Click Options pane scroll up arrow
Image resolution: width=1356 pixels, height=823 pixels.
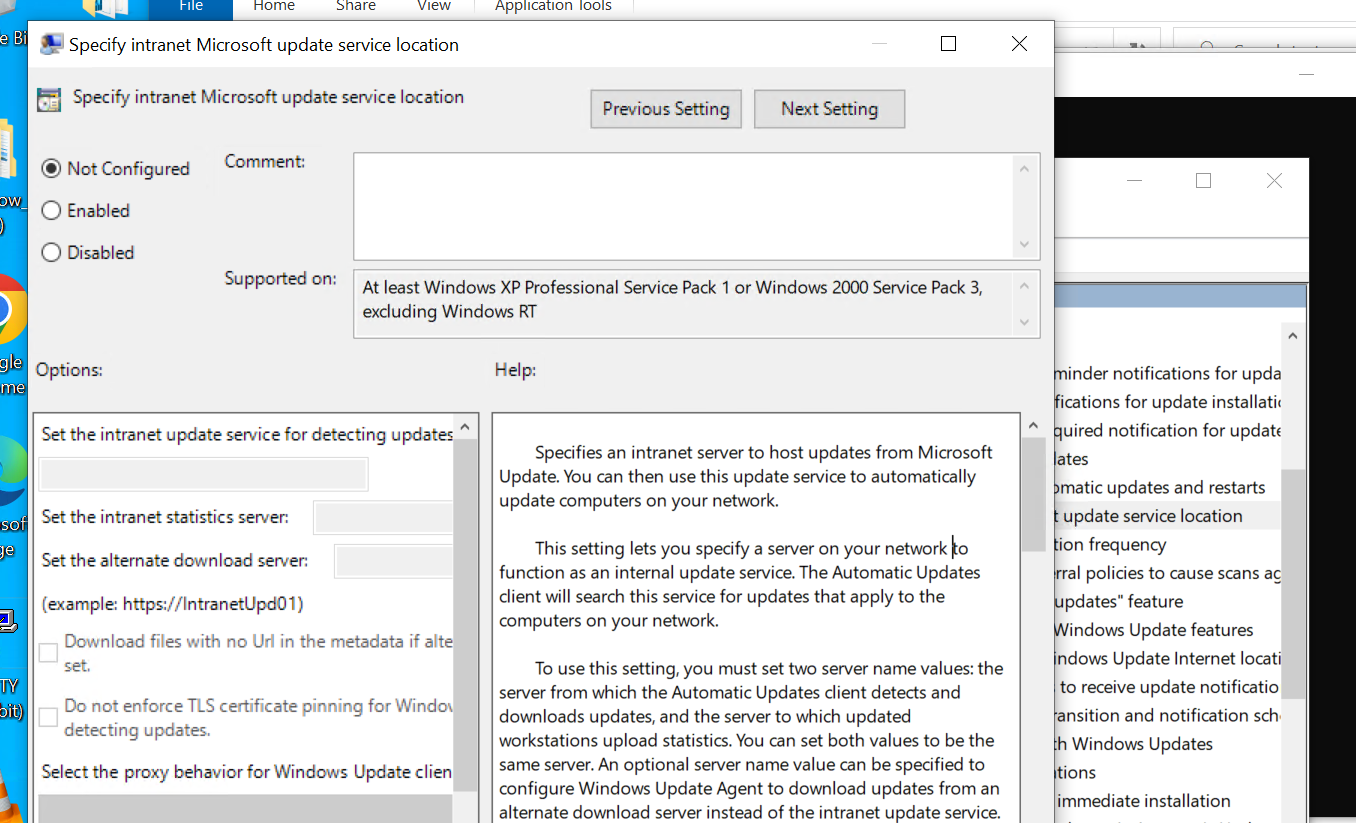click(465, 427)
